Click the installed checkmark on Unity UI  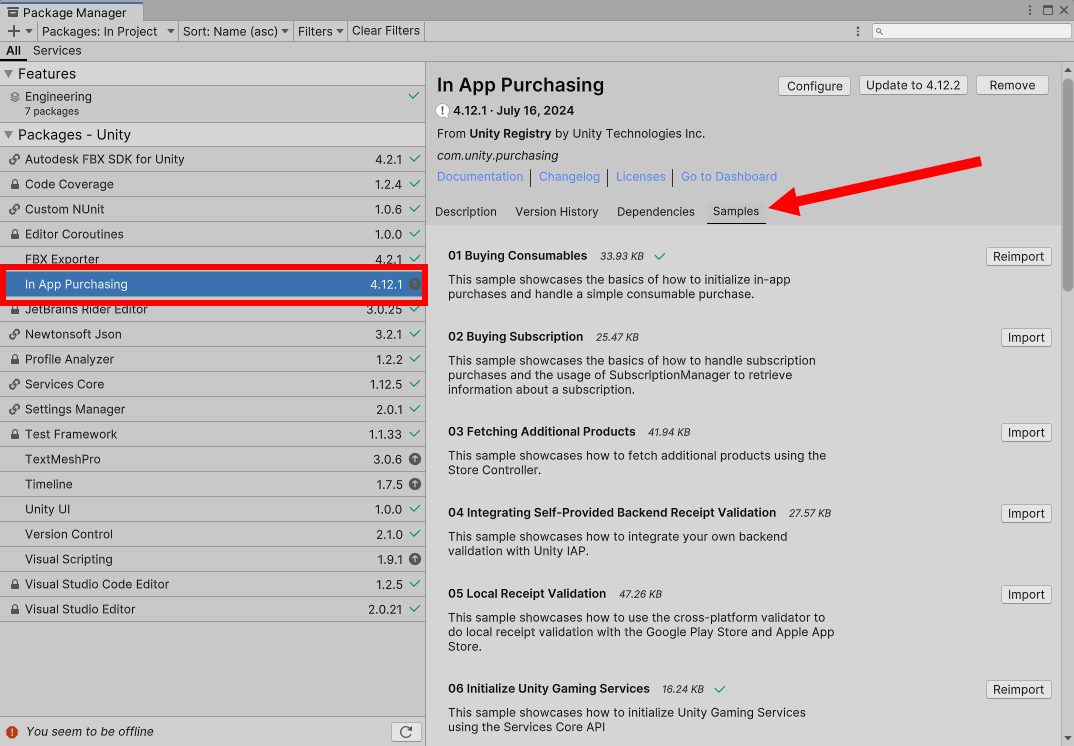click(x=414, y=509)
